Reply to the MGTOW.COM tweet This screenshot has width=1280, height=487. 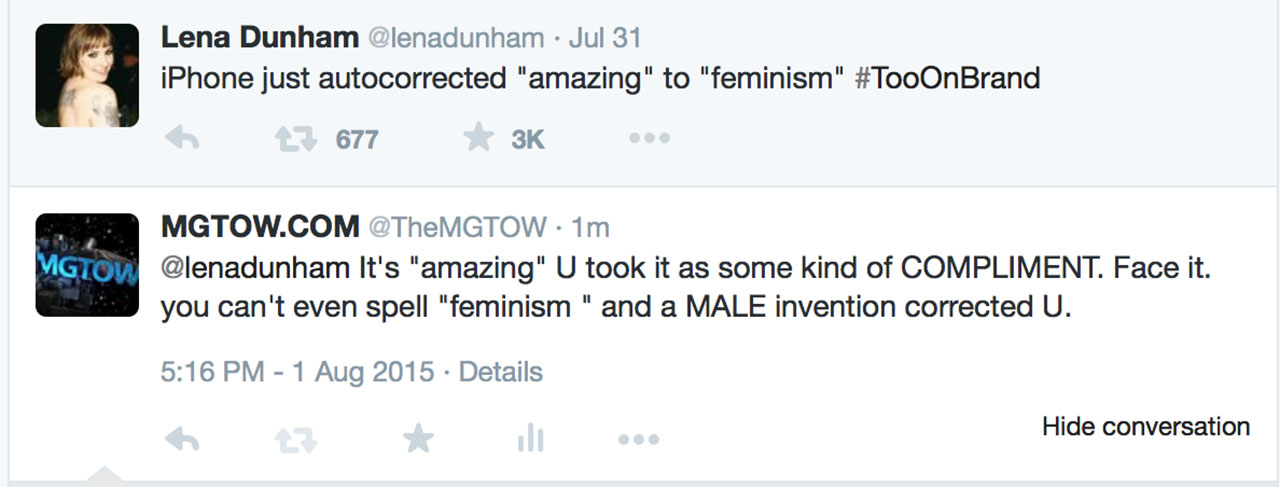181,438
